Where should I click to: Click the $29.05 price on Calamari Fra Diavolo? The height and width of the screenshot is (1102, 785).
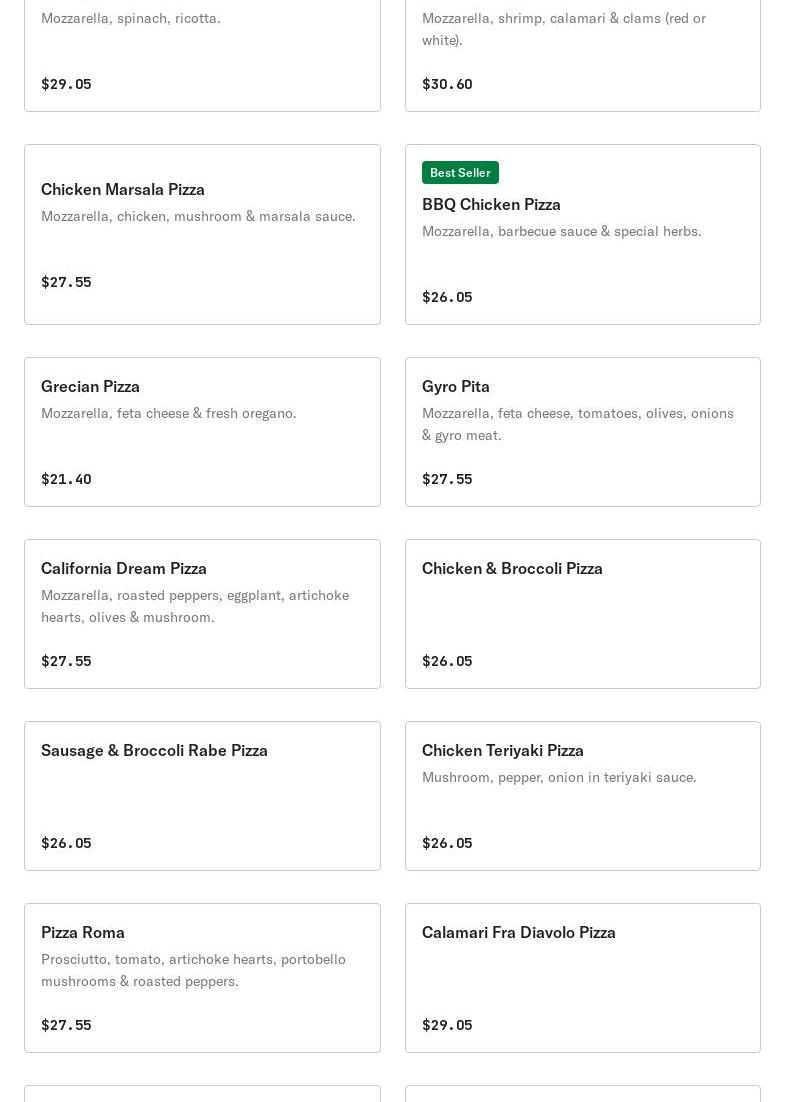(x=447, y=1025)
